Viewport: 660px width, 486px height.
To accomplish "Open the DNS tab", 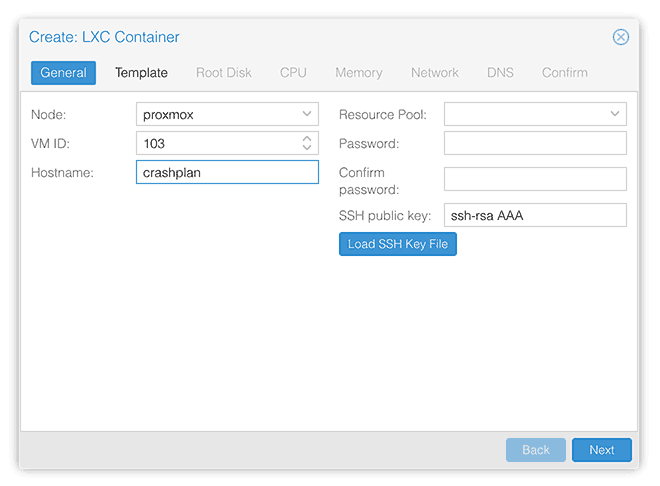I will click(500, 73).
